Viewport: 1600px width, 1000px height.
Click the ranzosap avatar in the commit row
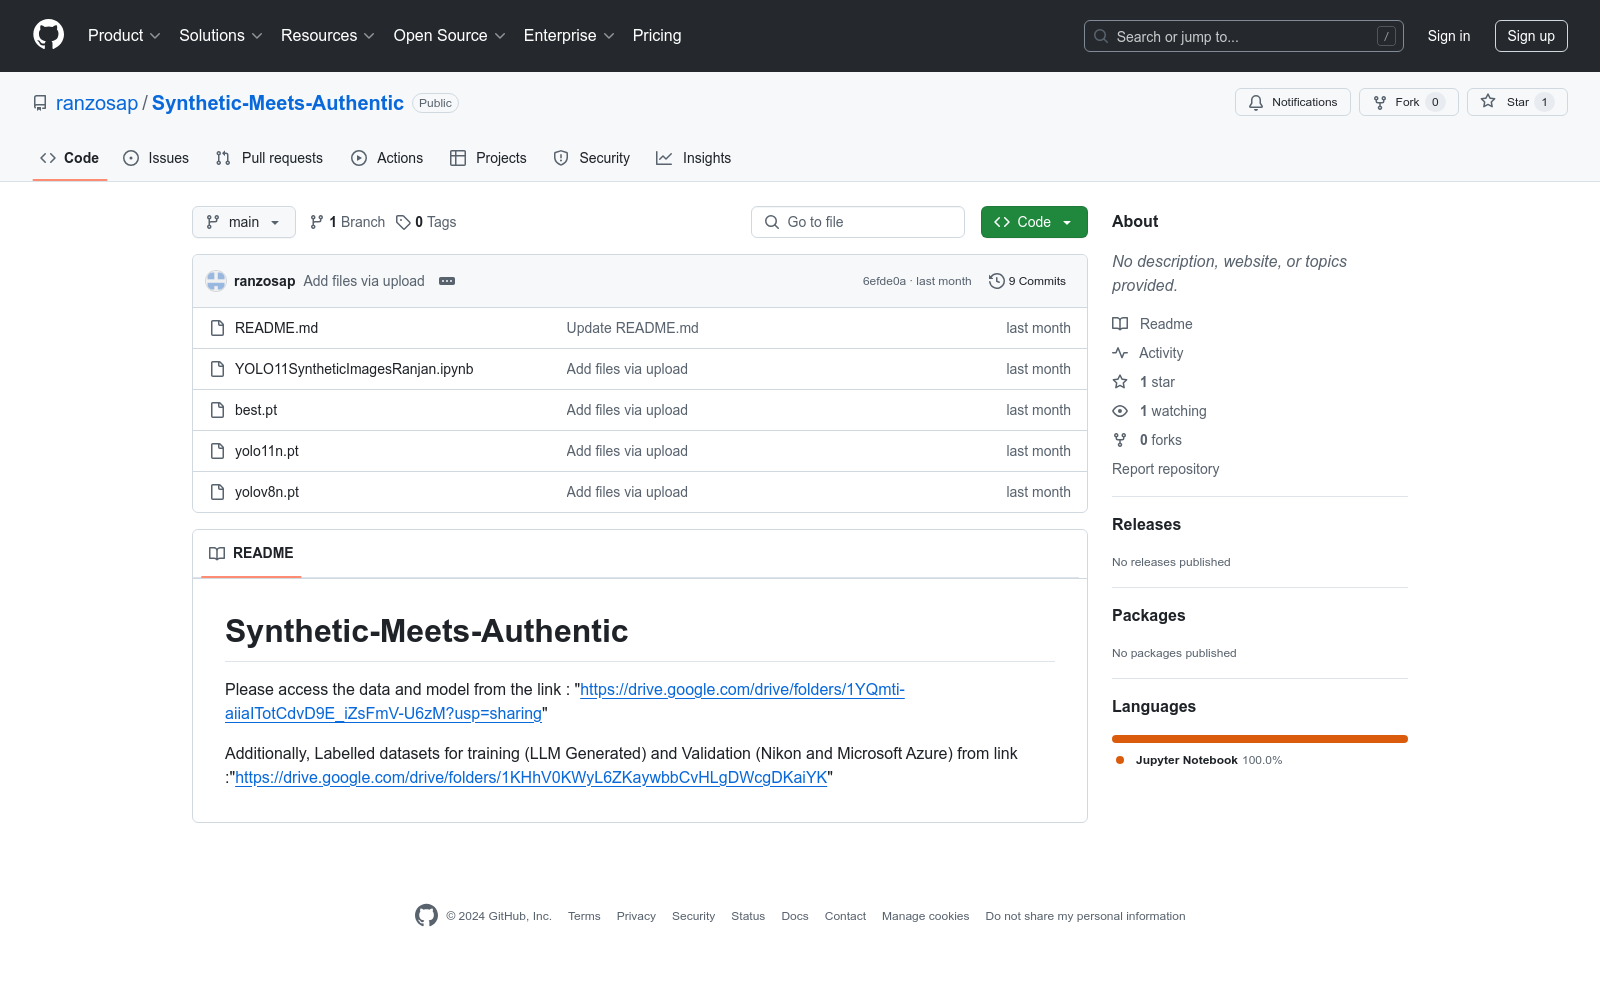click(x=216, y=281)
